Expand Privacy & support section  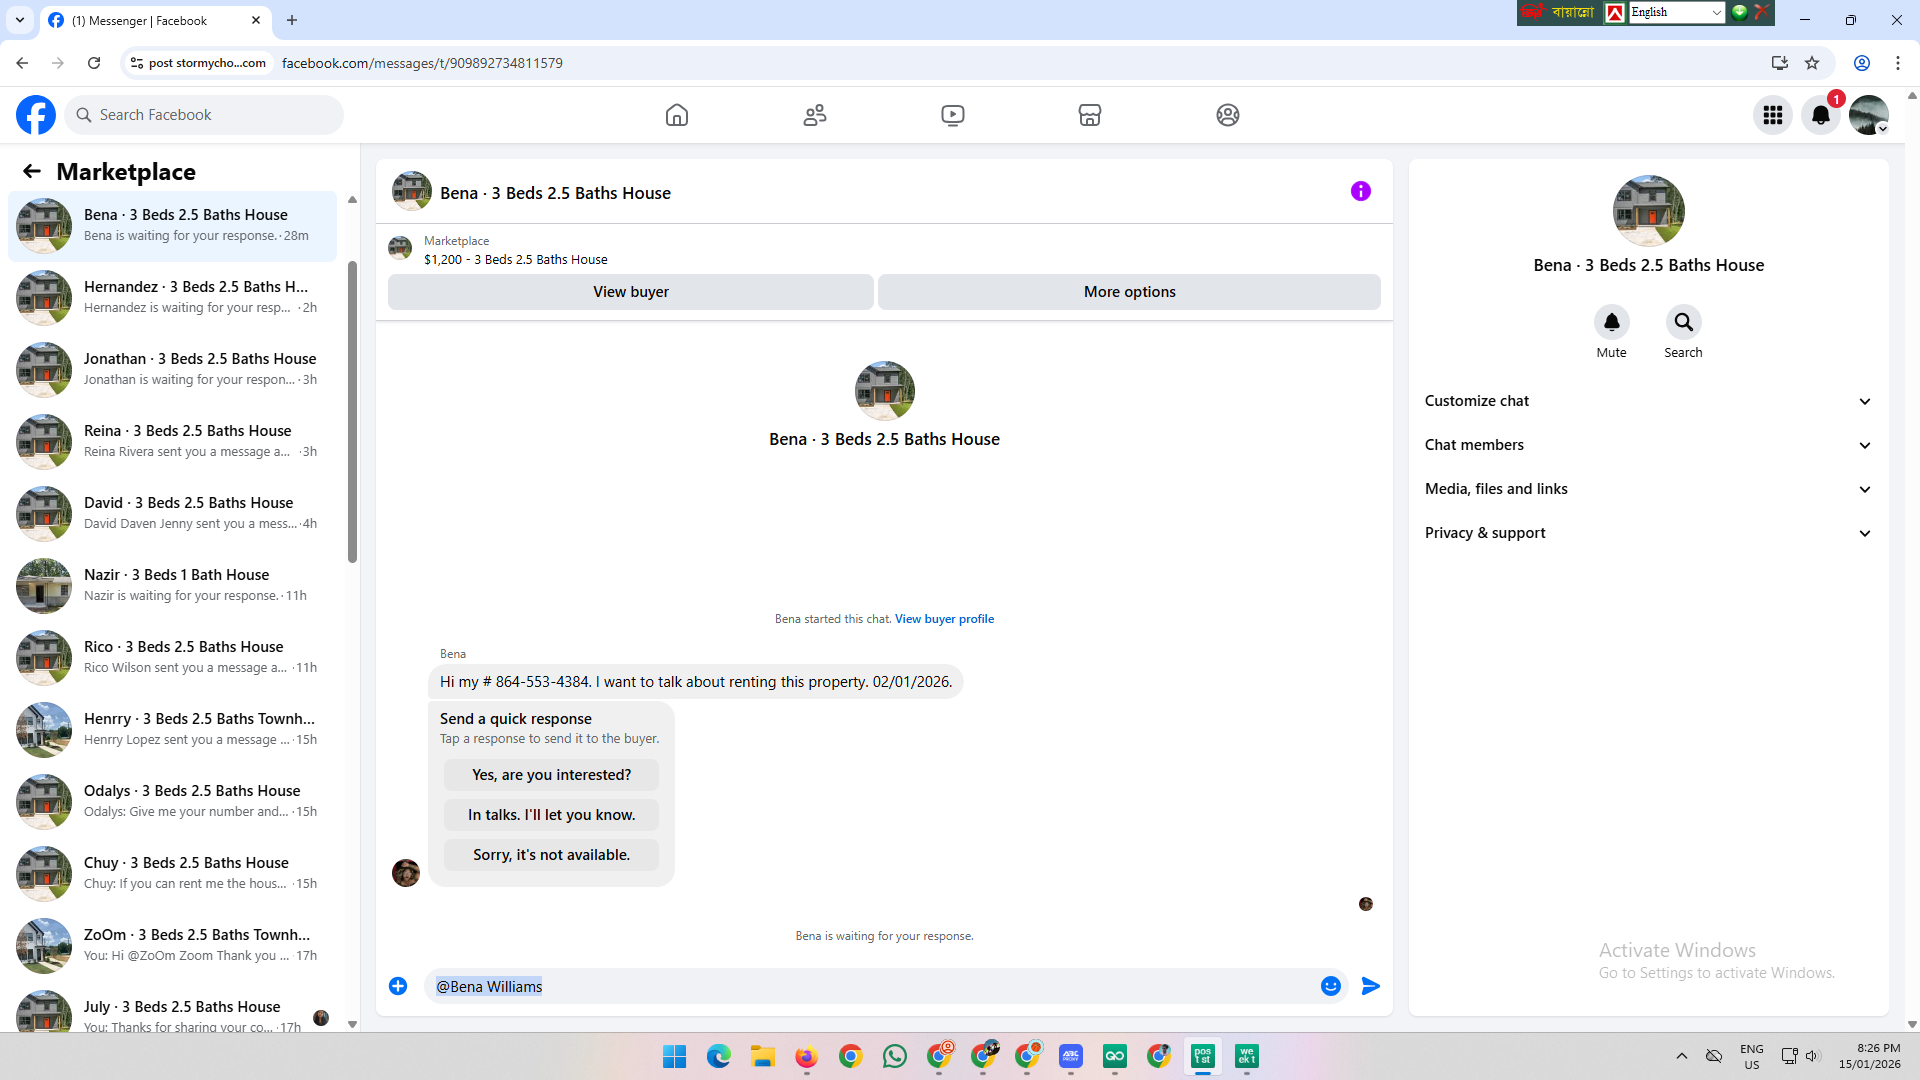[1648, 533]
